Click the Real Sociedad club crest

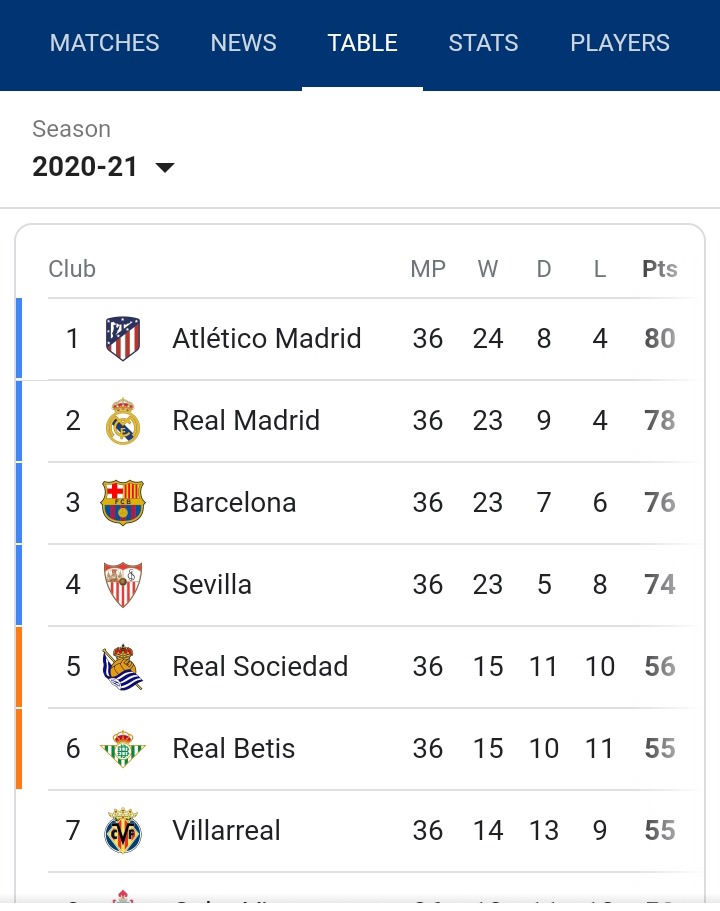(x=123, y=666)
